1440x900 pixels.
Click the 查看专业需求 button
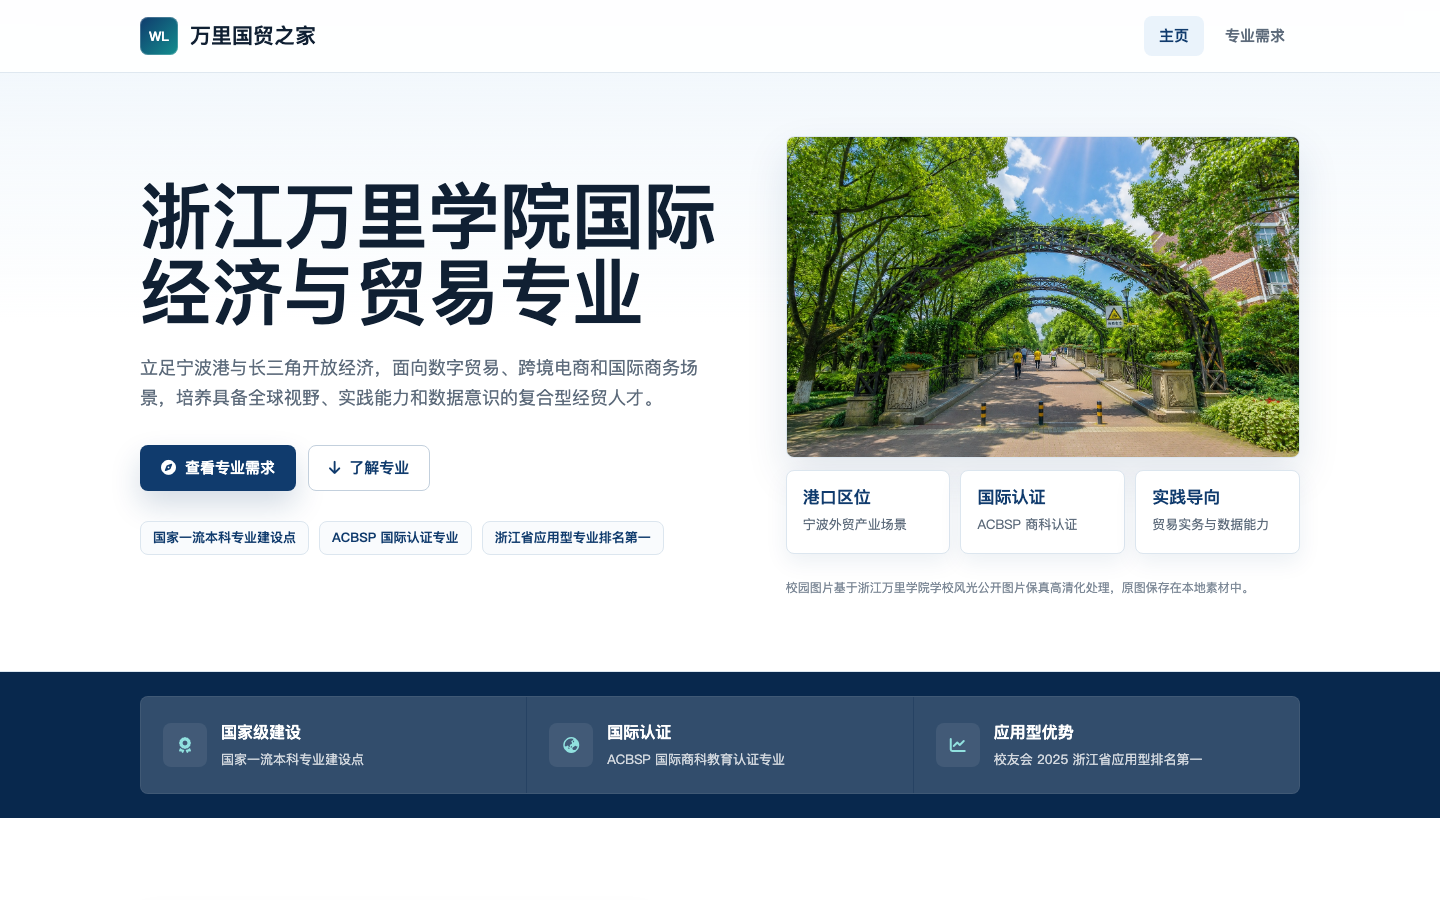pos(218,468)
